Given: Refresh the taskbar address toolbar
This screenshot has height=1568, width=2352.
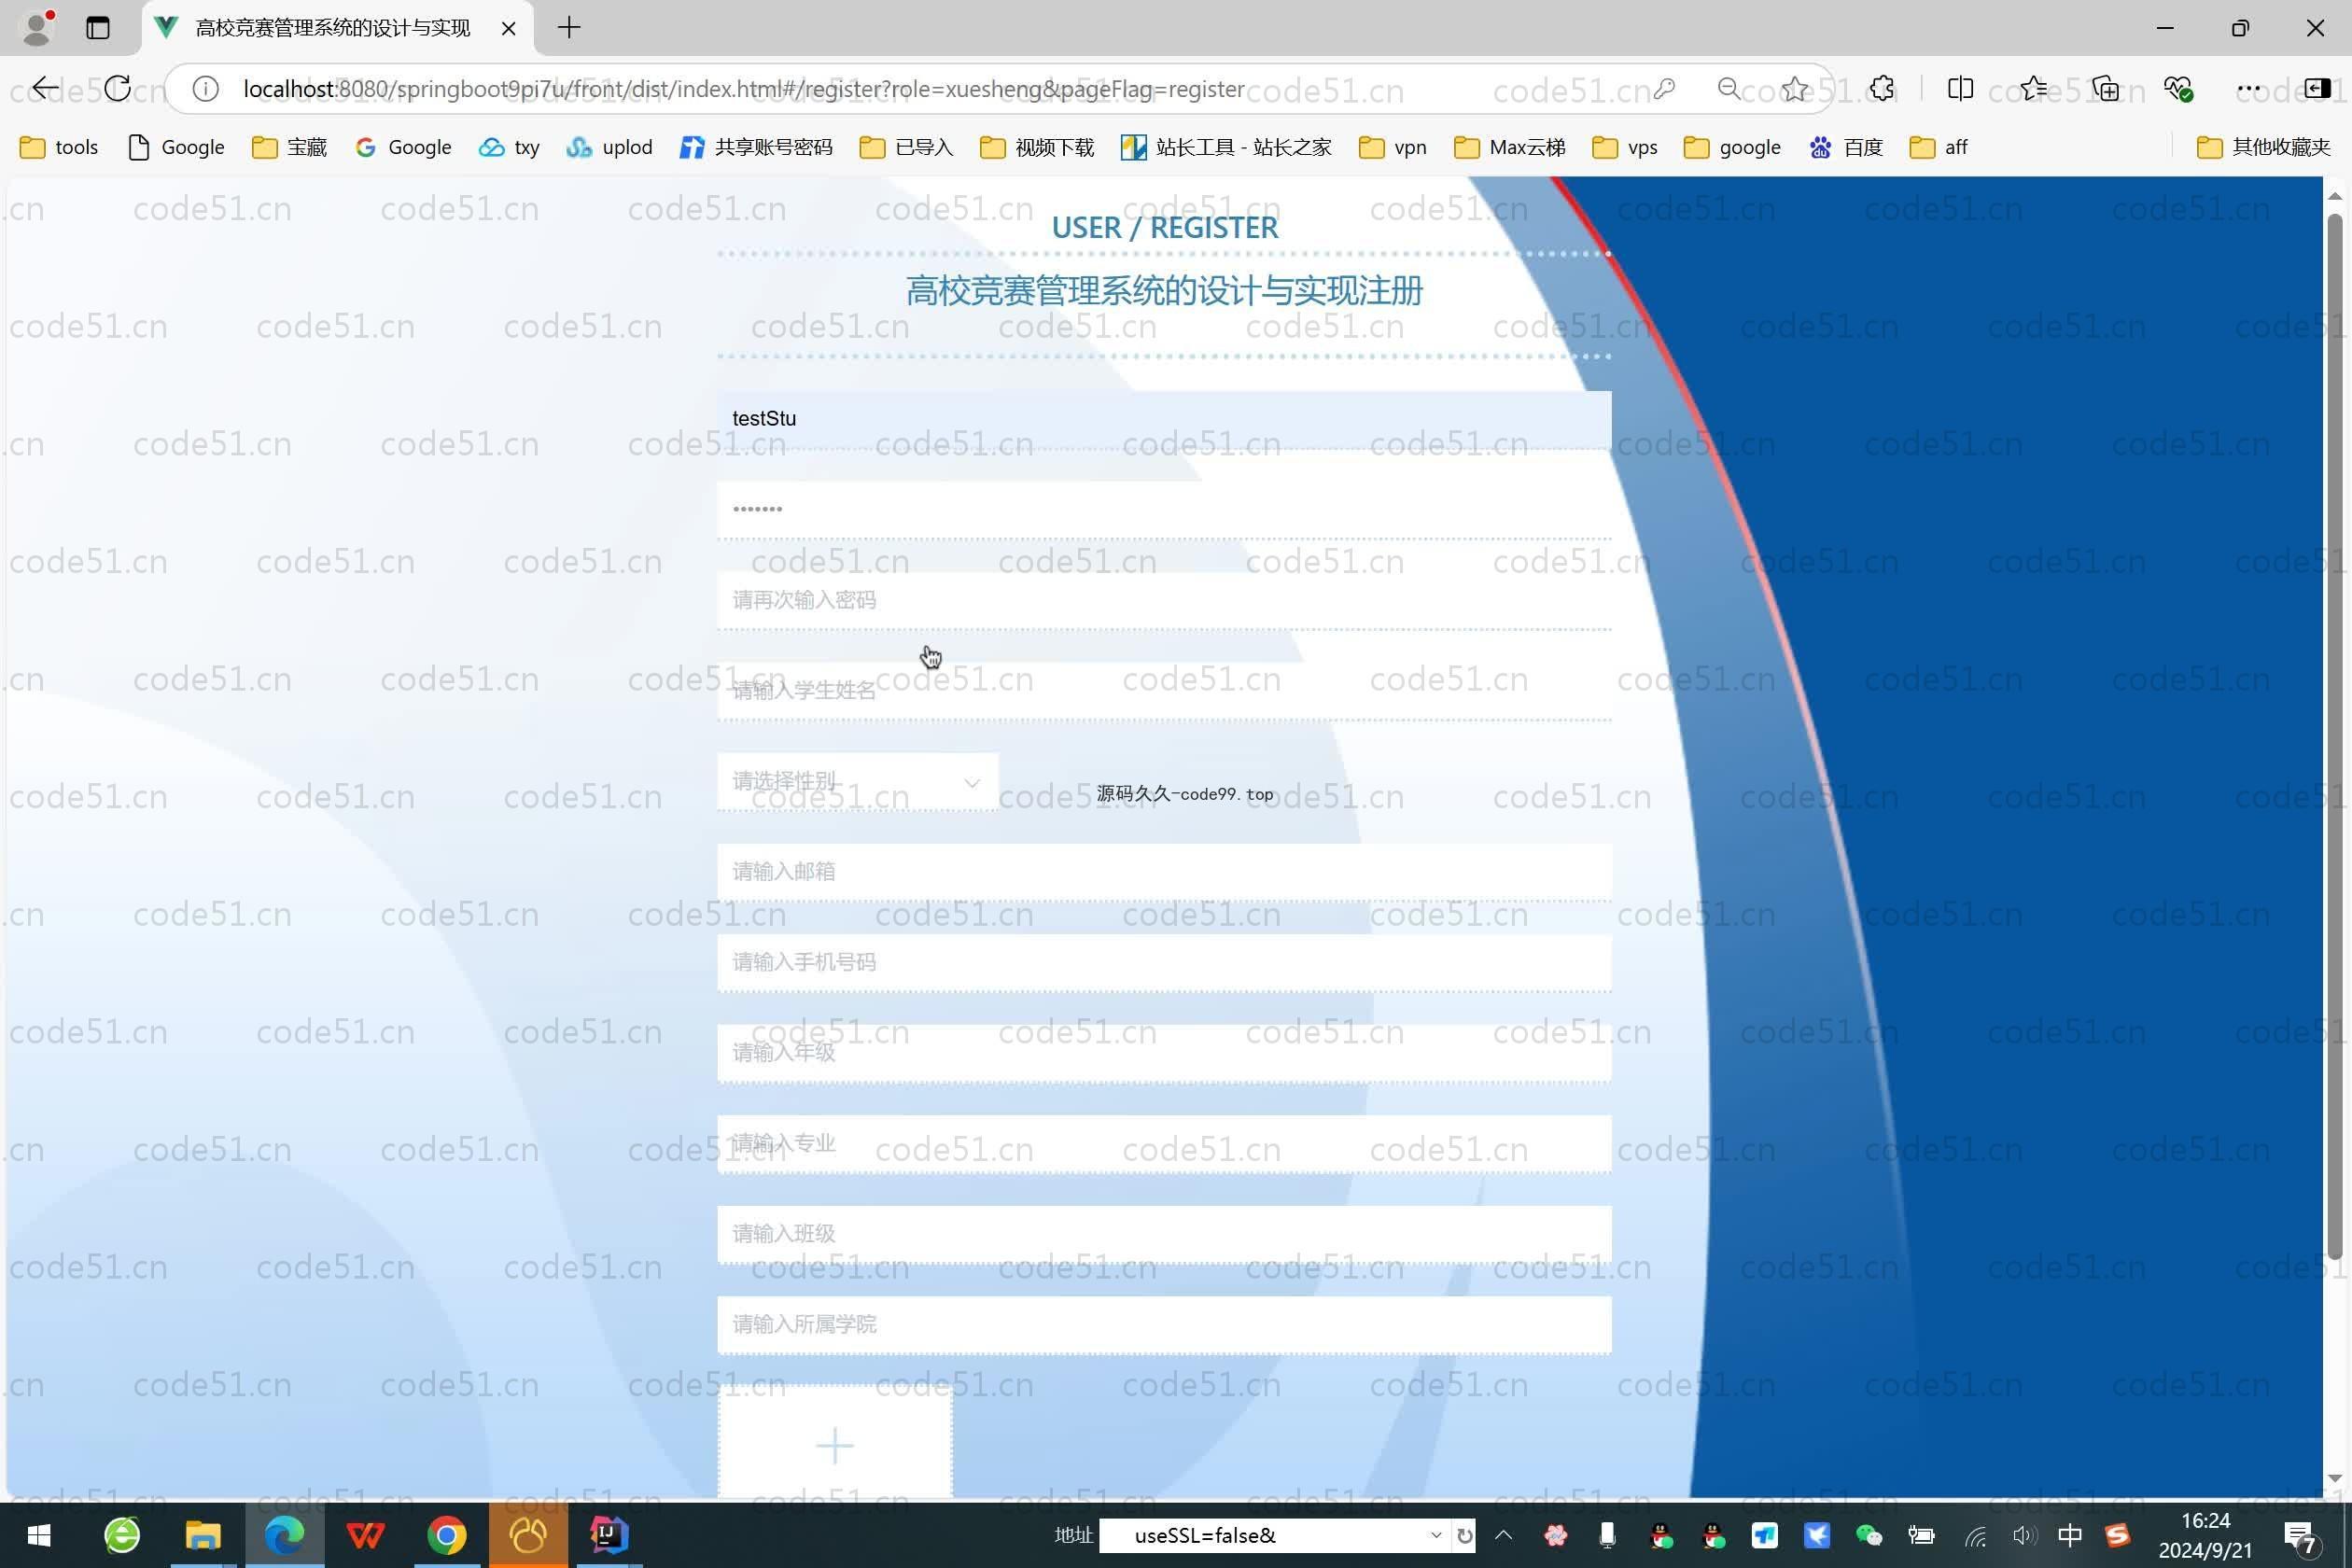Looking at the screenshot, I should coord(1465,1535).
